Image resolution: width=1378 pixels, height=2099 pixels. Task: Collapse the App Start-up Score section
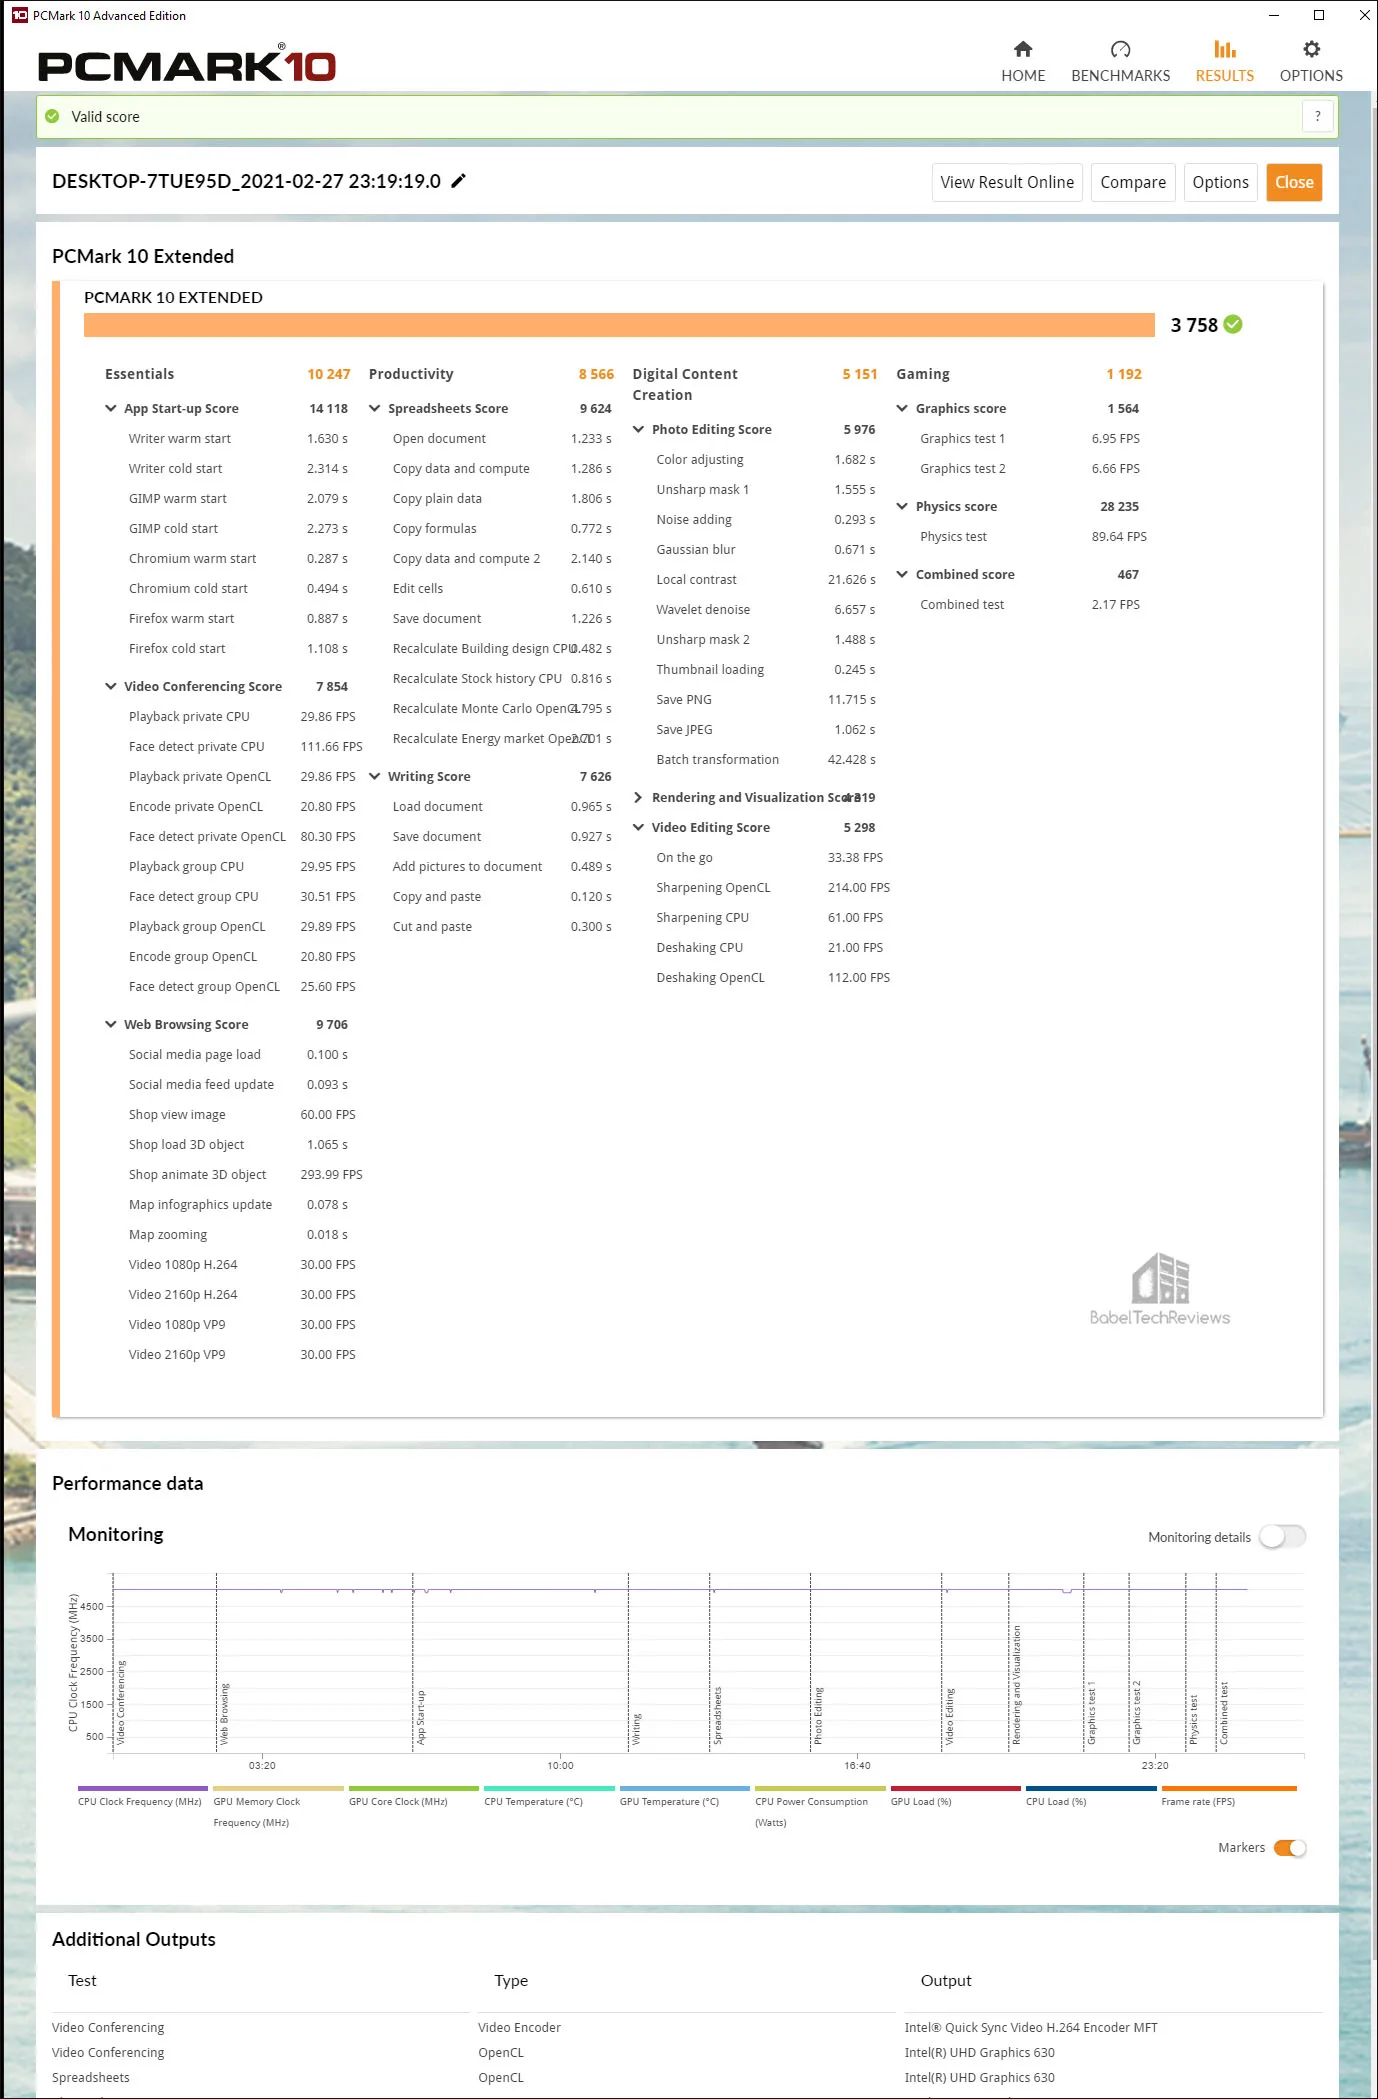(x=111, y=408)
